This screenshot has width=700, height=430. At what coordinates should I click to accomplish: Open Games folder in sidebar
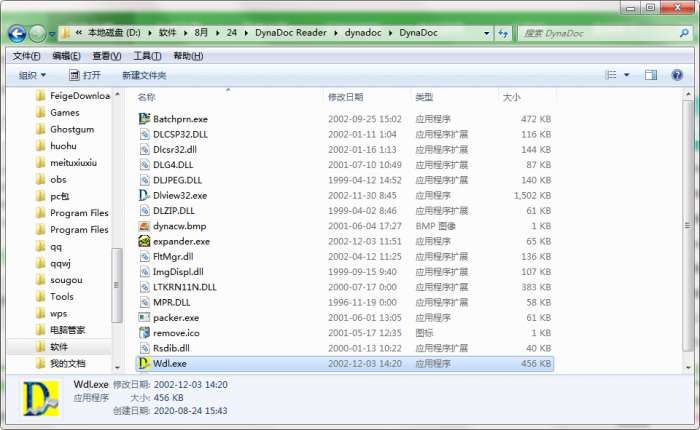(58, 113)
